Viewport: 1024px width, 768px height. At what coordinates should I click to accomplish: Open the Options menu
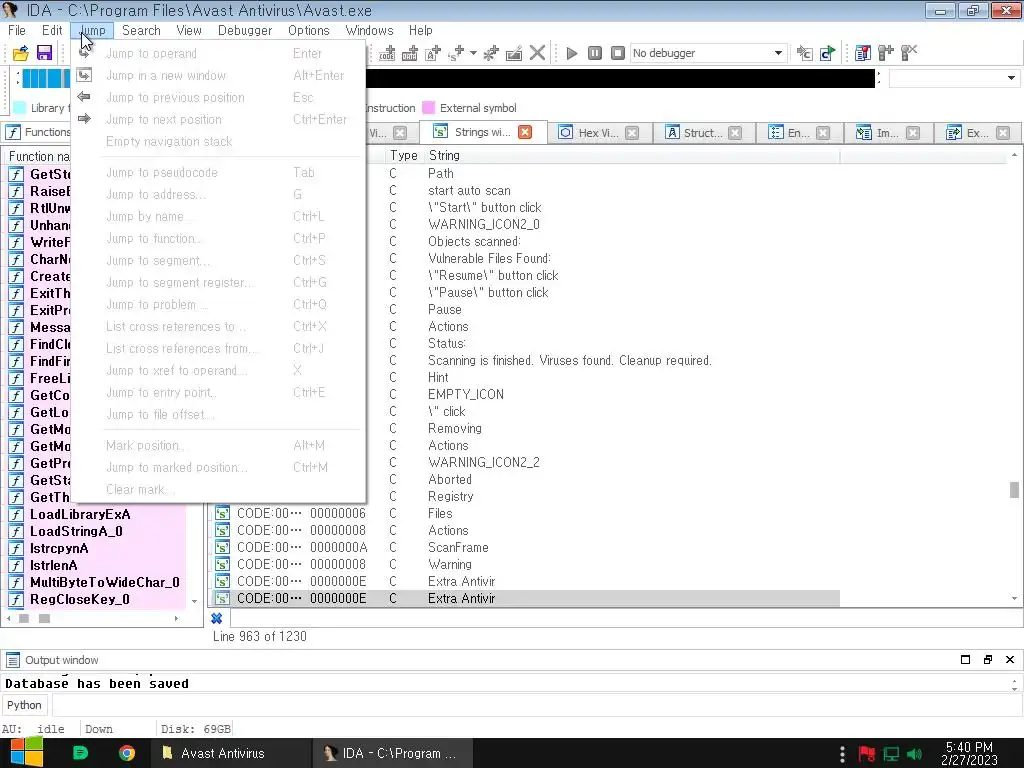(x=309, y=31)
